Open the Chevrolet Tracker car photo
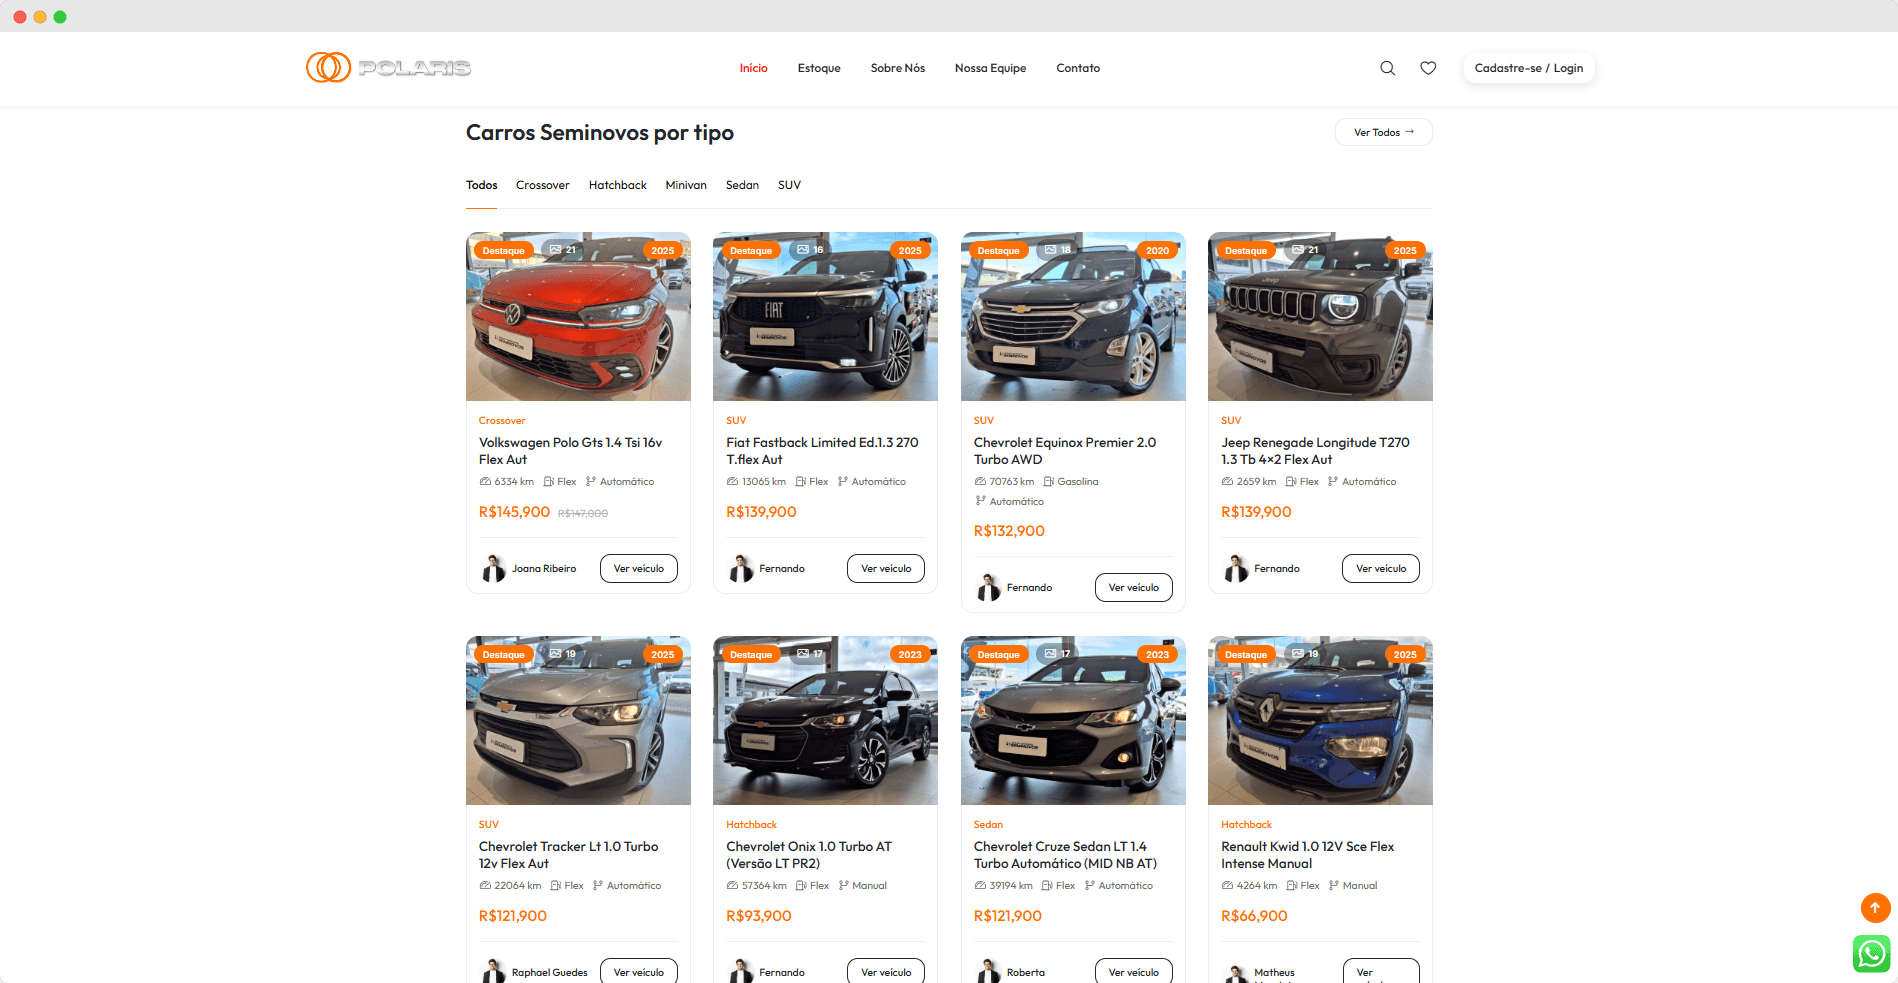The width and height of the screenshot is (1898, 983). click(x=578, y=721)
